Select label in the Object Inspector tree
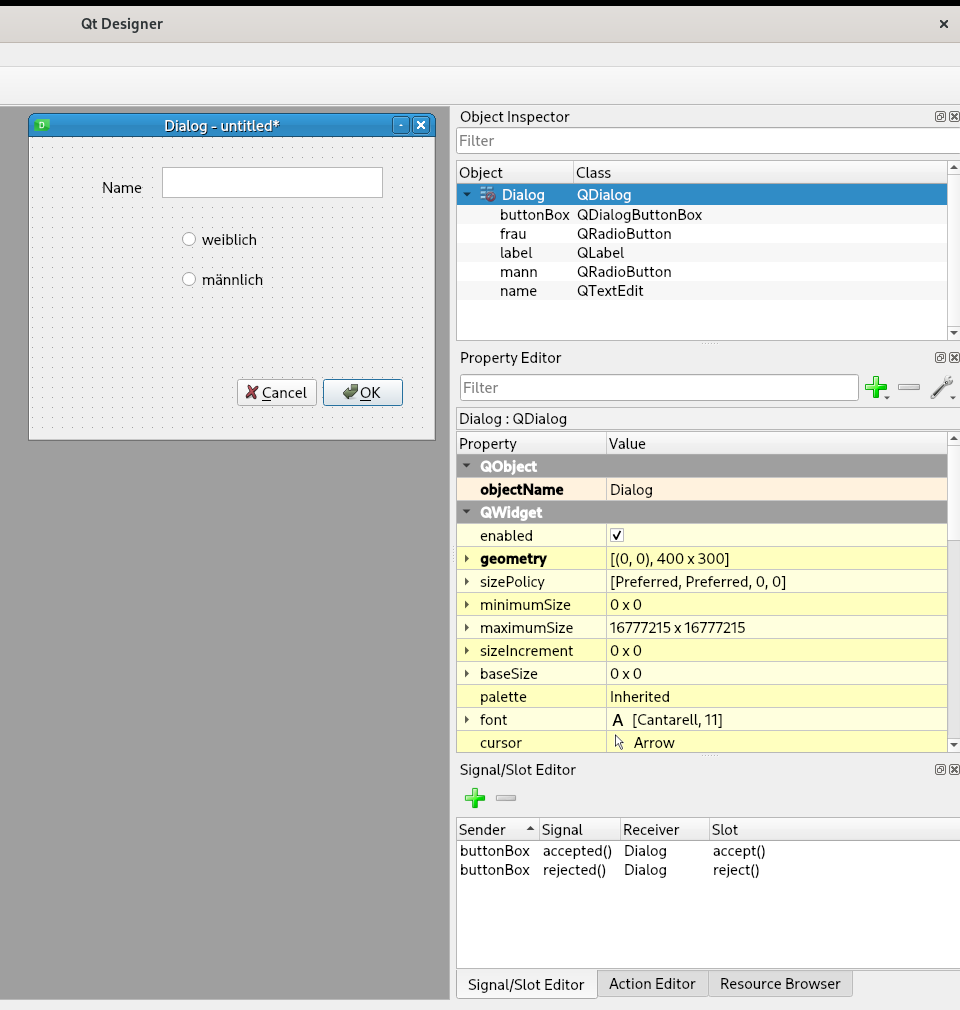Image resolution: width=960 pixels, height=1010 pixels. point(516,252)
